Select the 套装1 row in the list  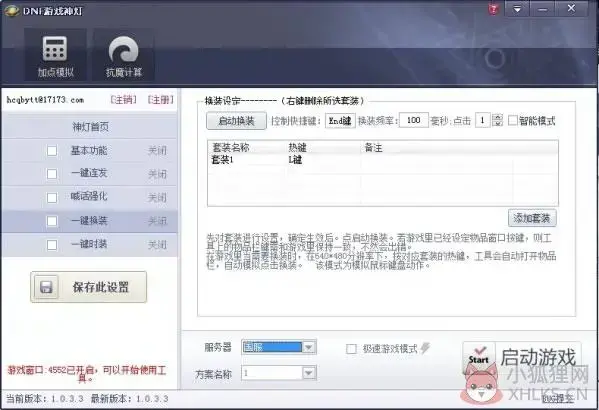tap(382, 160)
